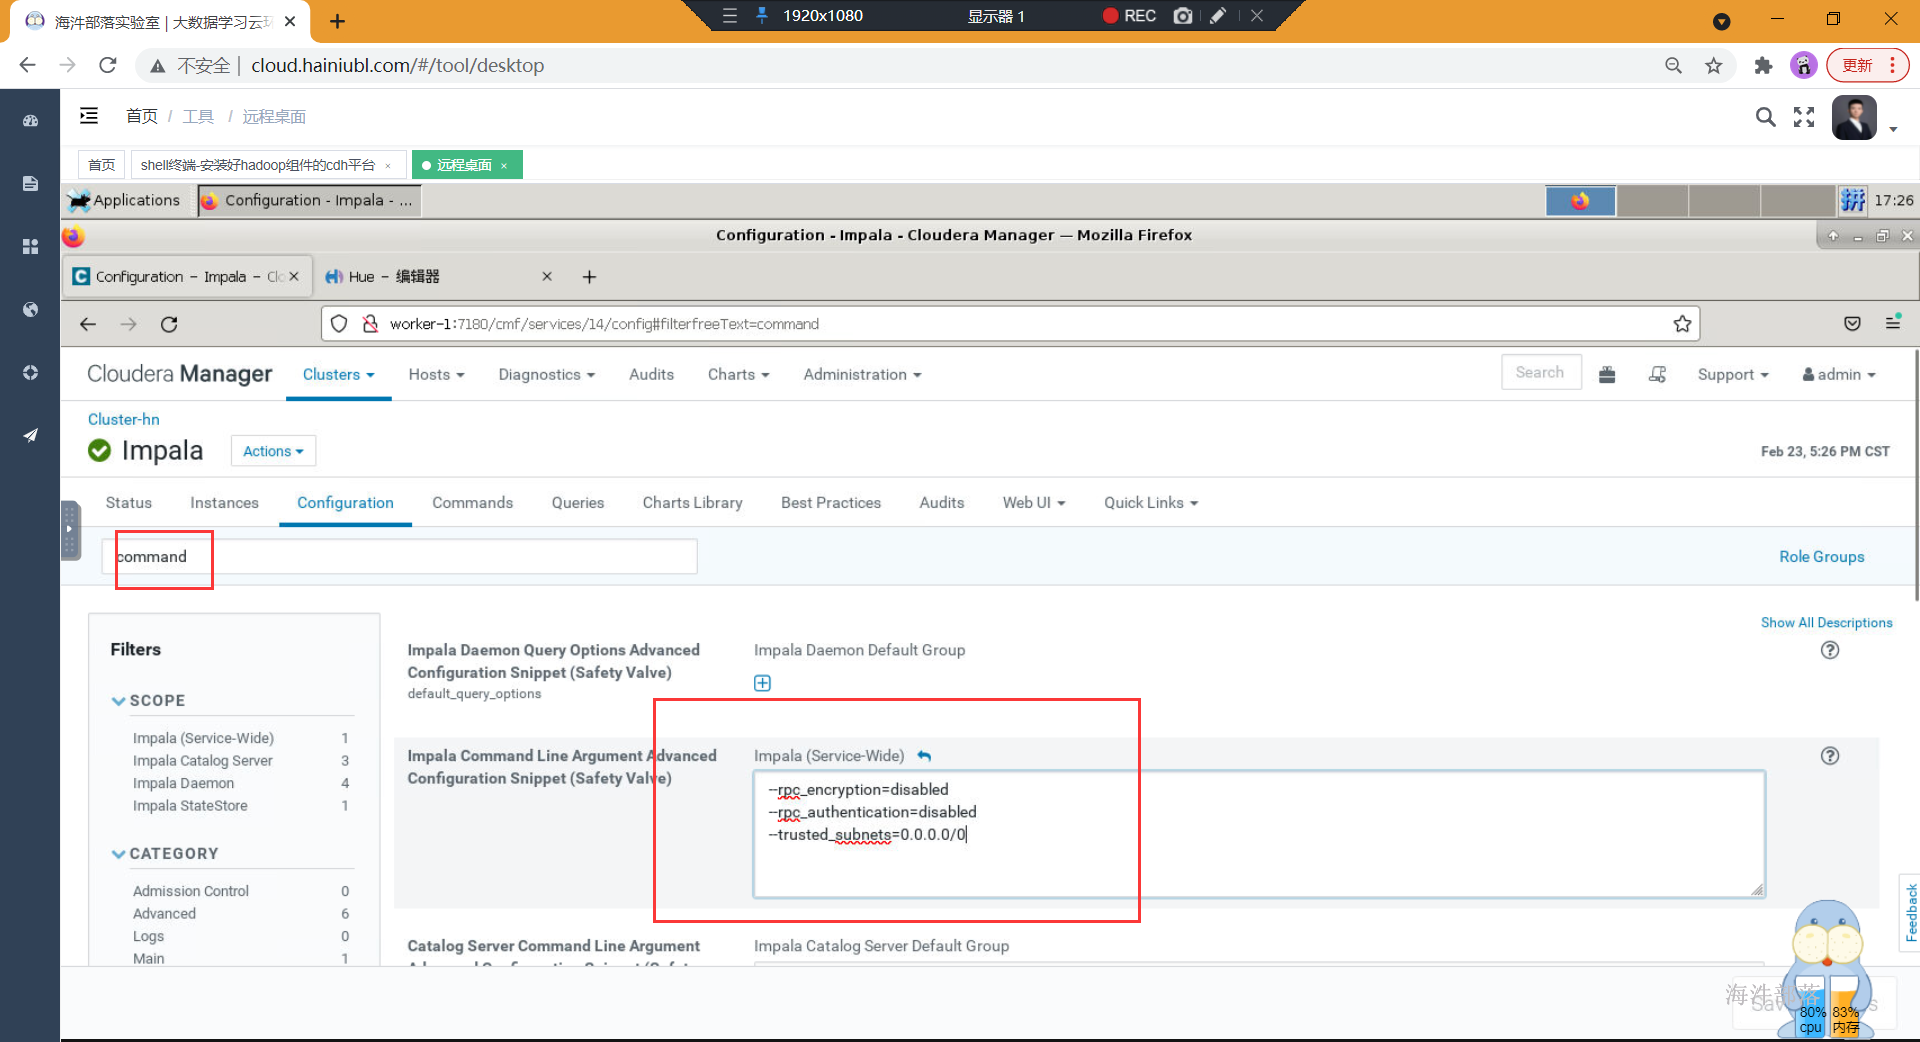
Task: Click the globe icon in left sidebar
Action: pyautogui.click(x=30, y=309)
